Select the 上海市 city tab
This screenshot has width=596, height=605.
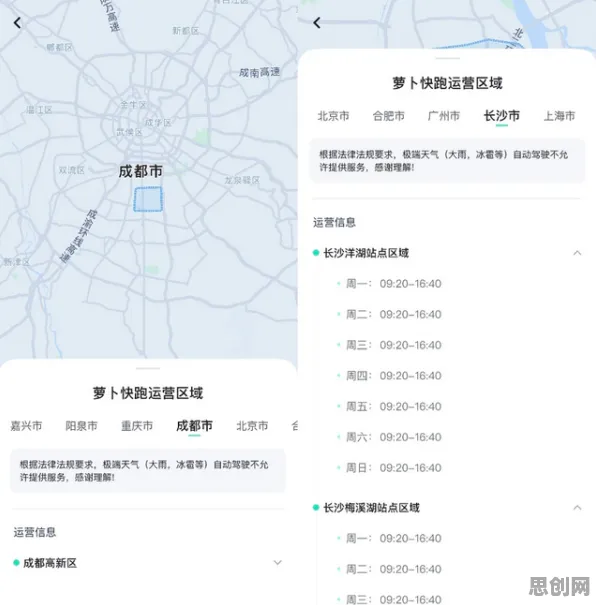coord(559,116)
